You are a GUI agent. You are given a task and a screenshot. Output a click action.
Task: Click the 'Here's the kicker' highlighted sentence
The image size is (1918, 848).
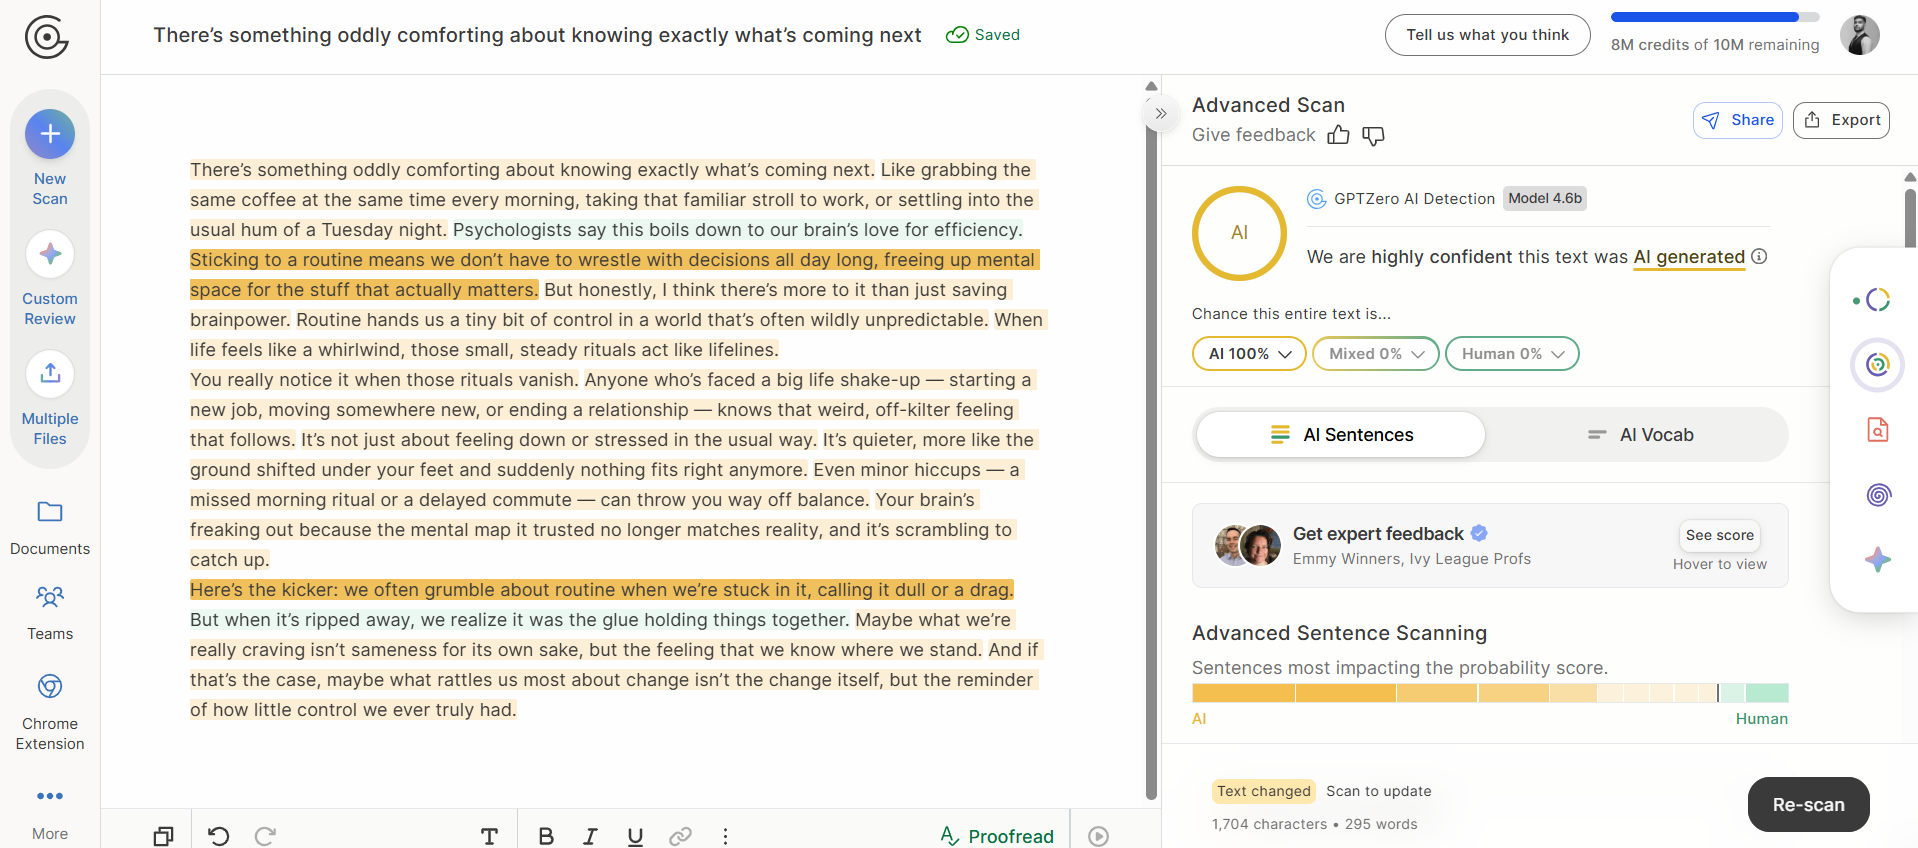pos(602,590)
